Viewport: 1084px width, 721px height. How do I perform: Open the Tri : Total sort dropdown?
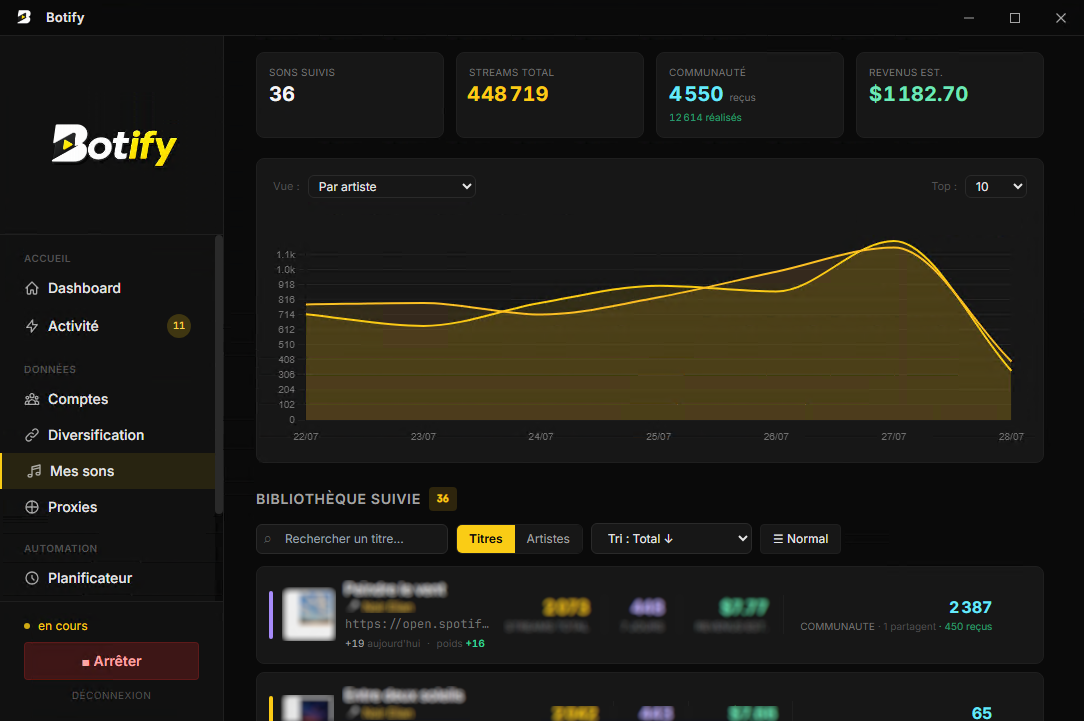(671, 539)
